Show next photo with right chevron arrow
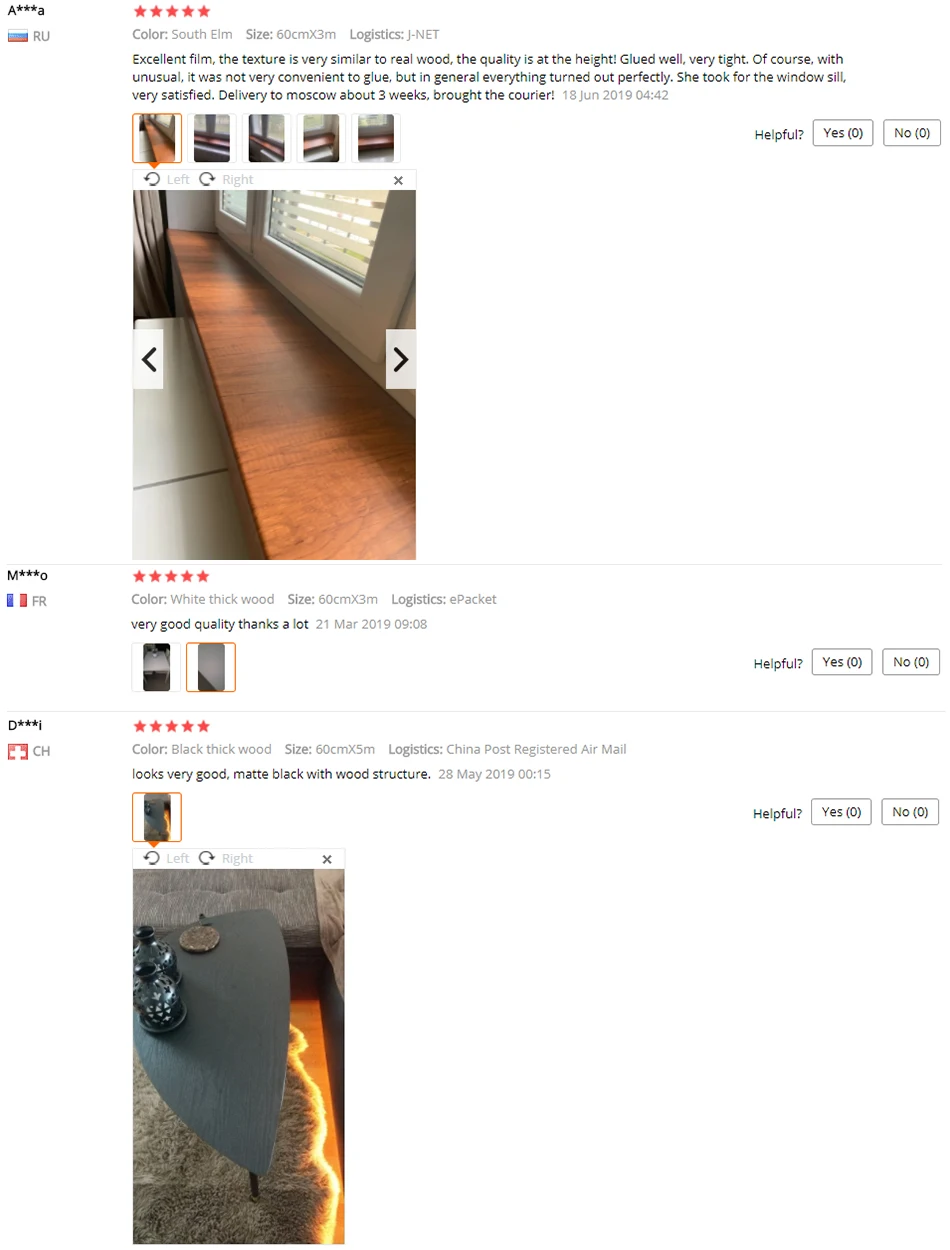Screen dimensions: 950x1250 401,359
